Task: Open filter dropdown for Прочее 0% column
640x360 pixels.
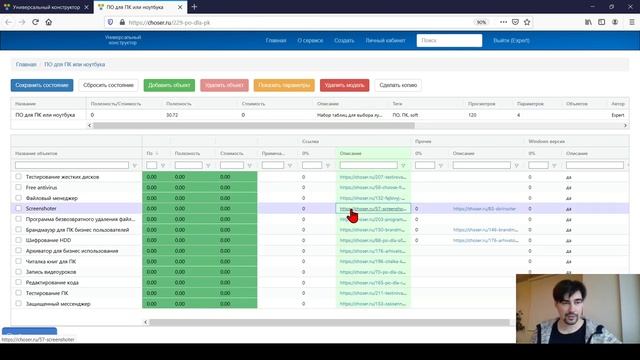Action: 441,166
